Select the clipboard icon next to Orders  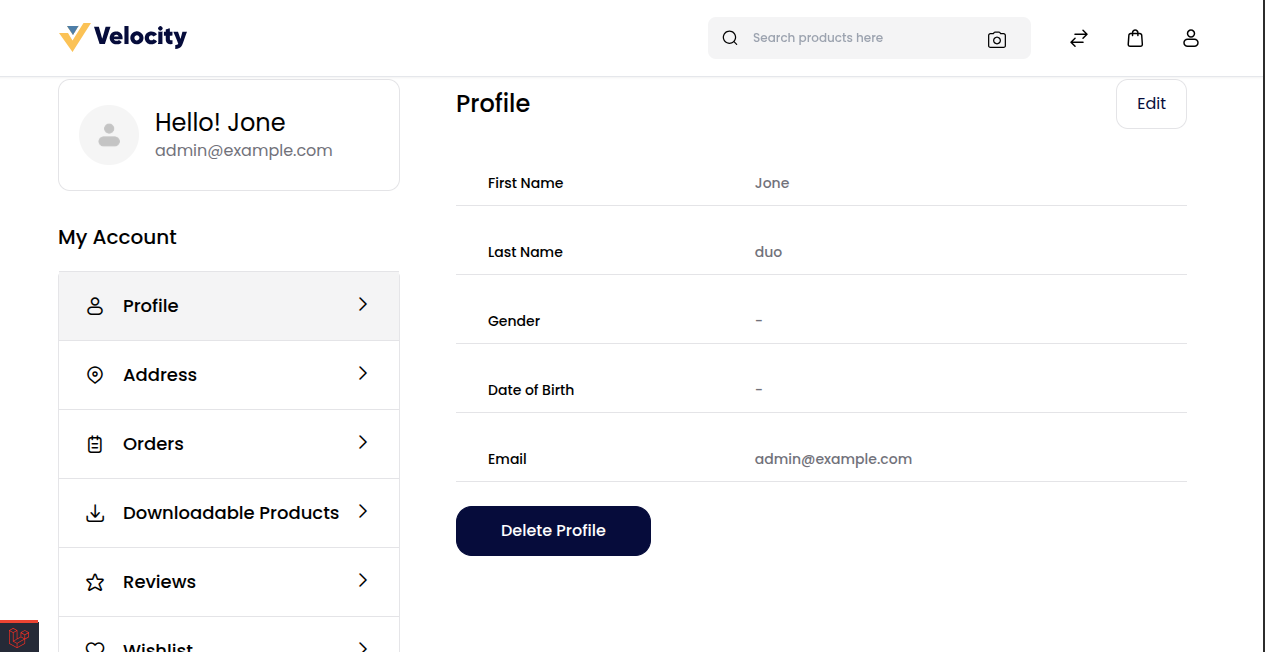point(94,443)
